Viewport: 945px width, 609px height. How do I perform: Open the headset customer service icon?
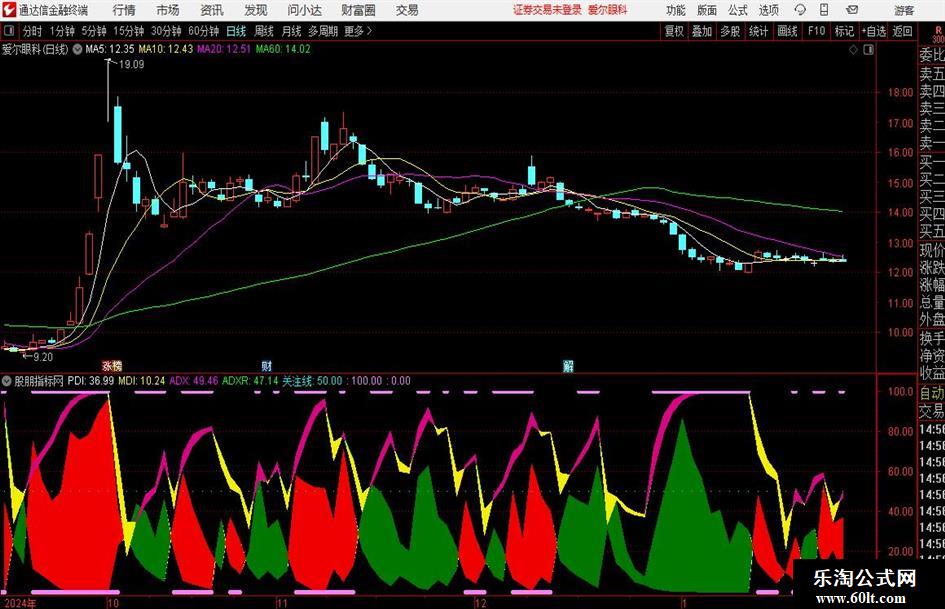click(800, 10)
